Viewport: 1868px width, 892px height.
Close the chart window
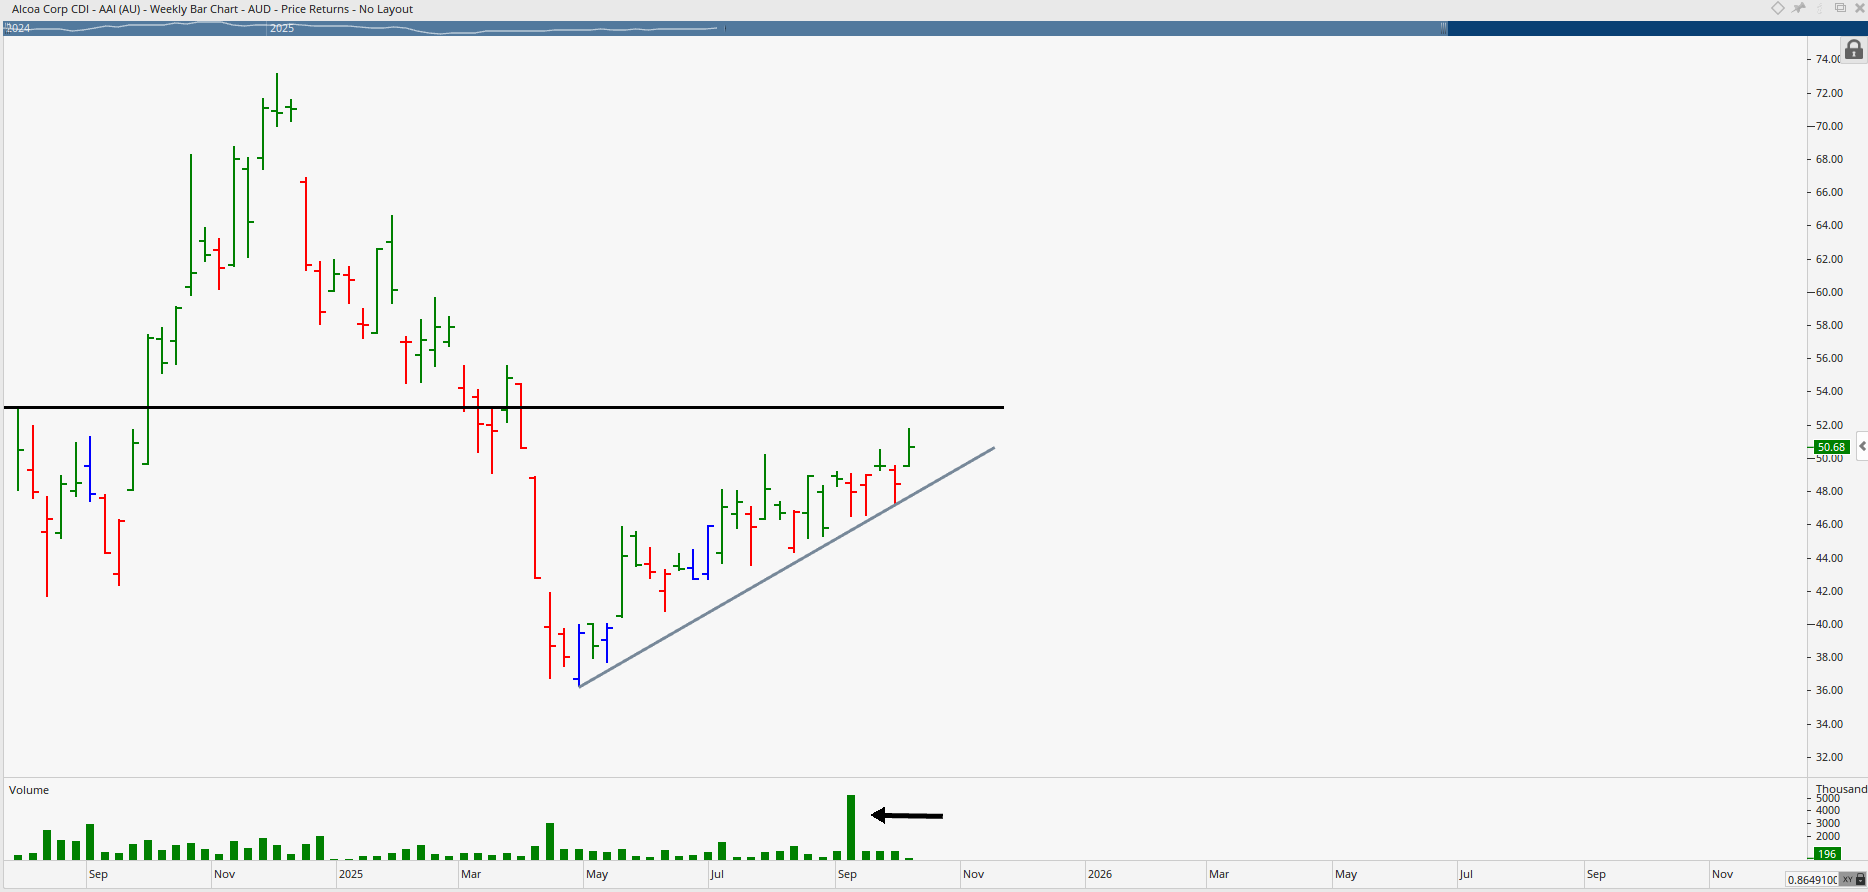point(1859,8)
